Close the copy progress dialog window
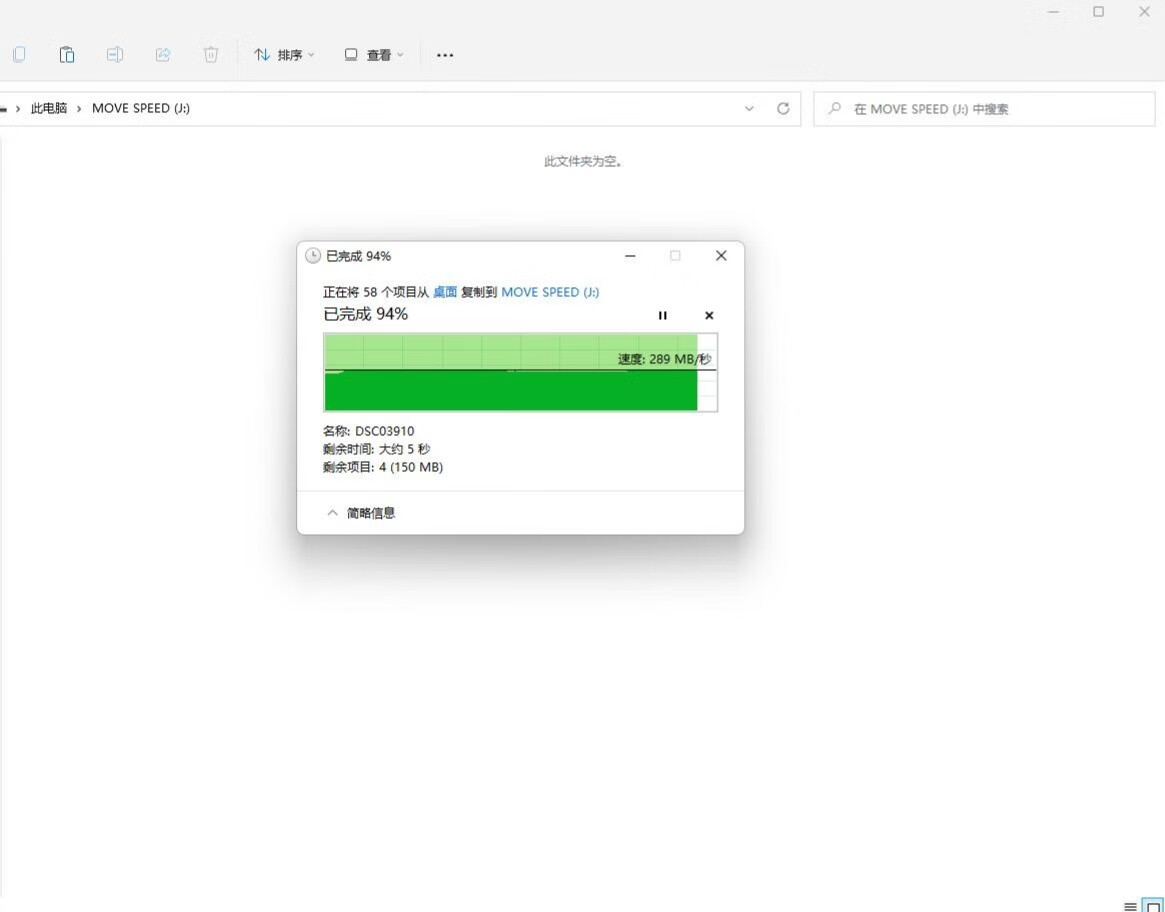 (x=721, y=256)
